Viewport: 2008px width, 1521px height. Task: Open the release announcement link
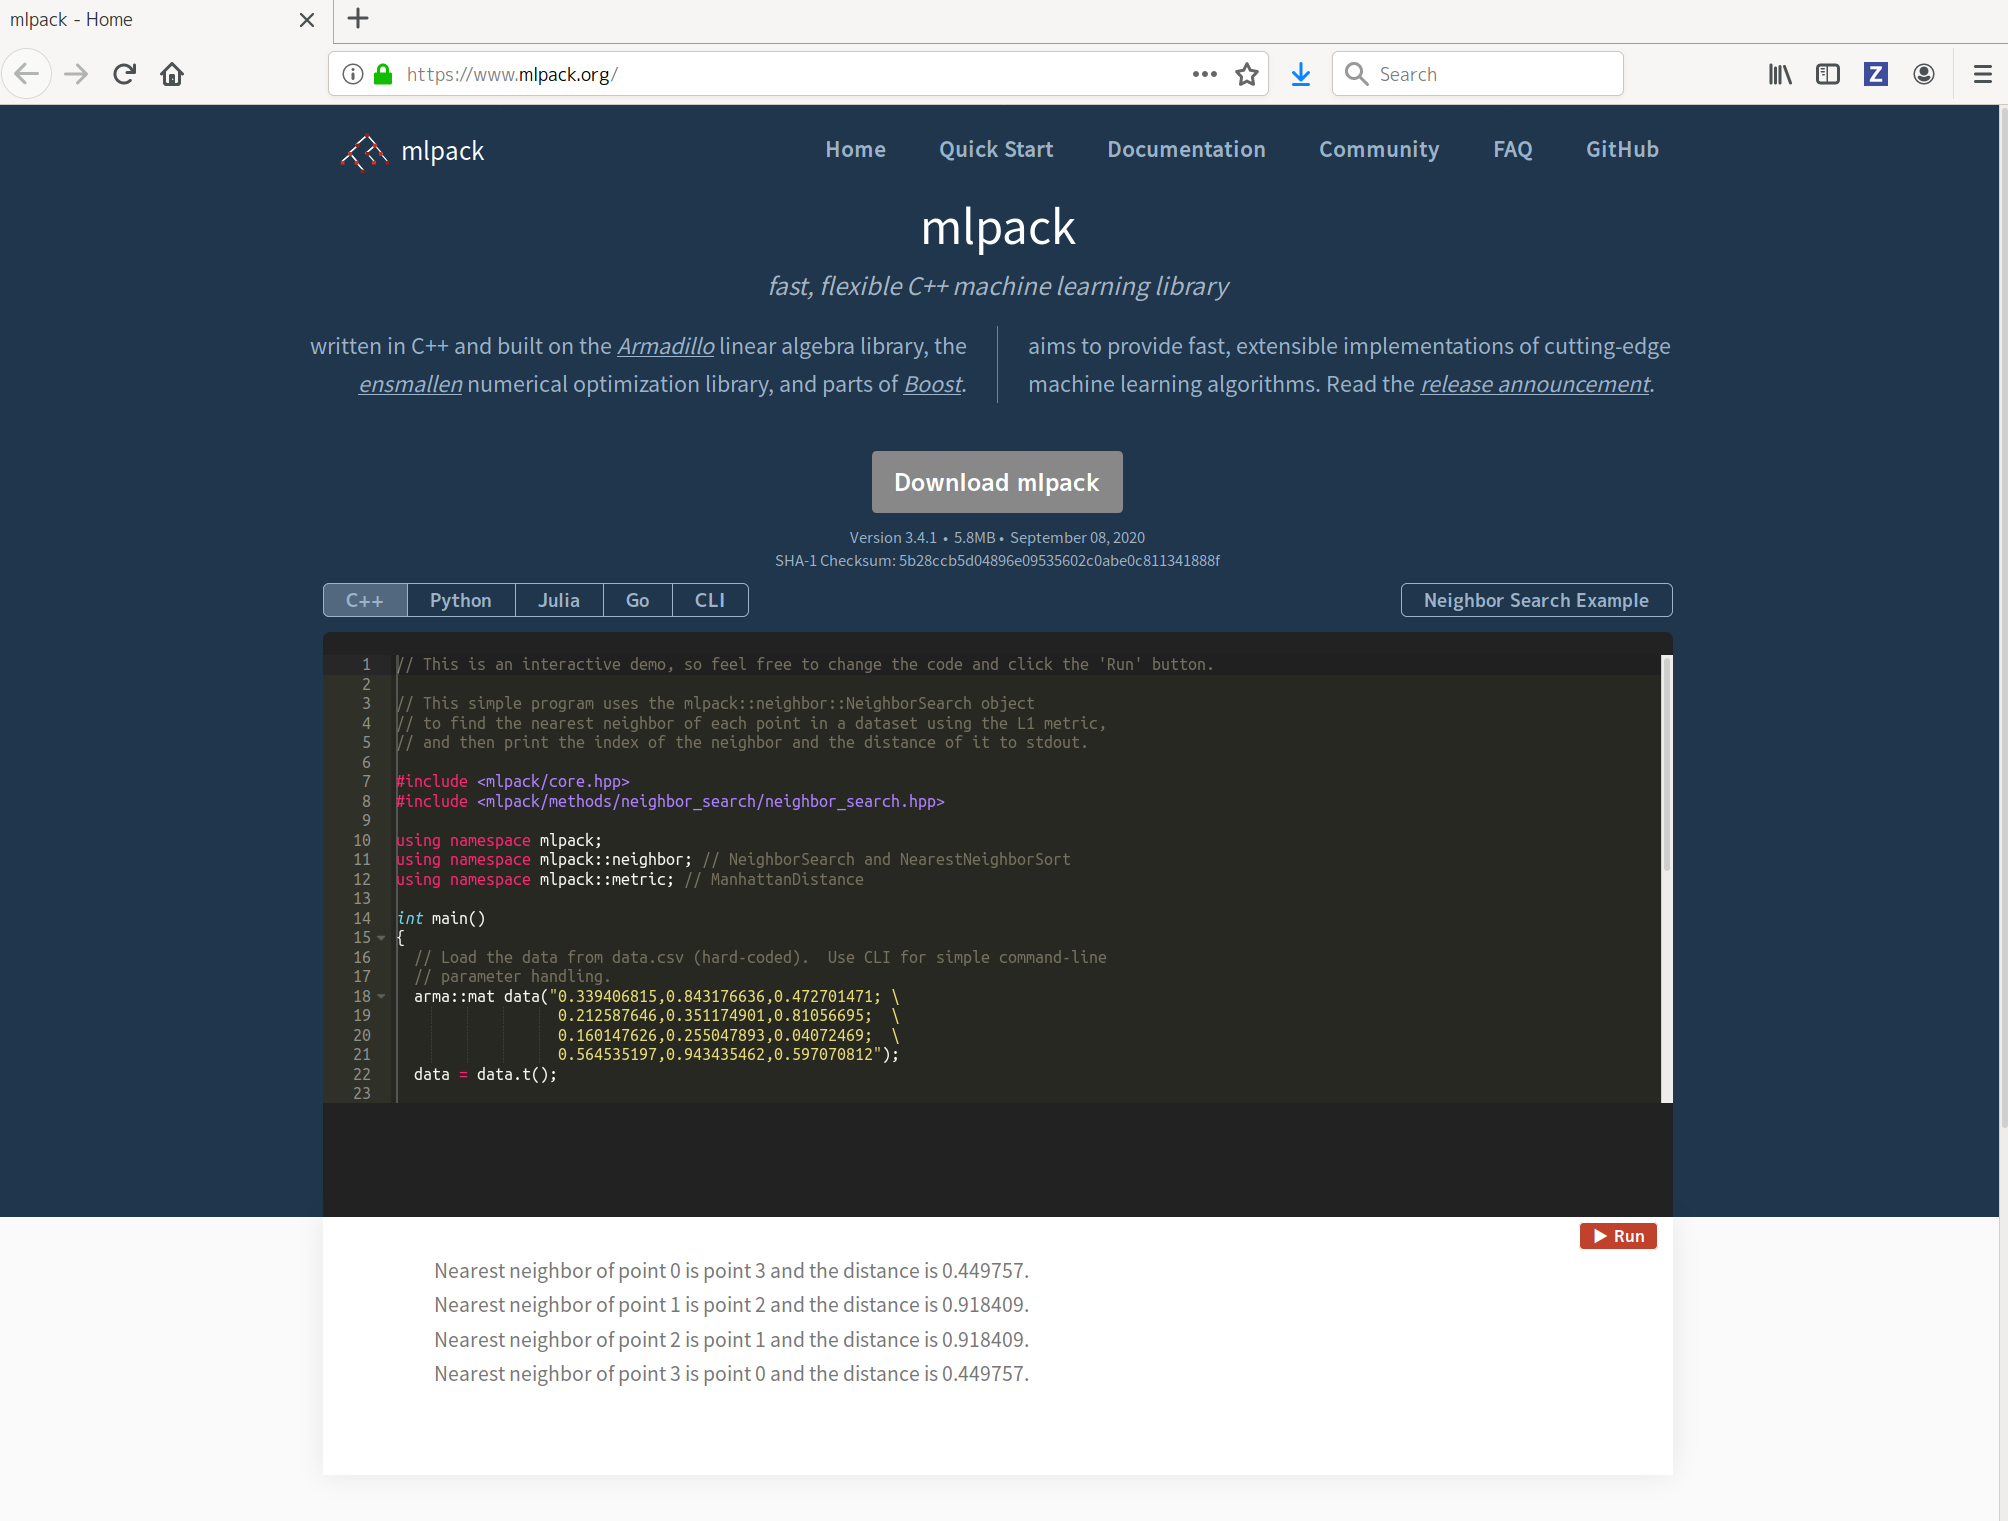click(1535, 384)
